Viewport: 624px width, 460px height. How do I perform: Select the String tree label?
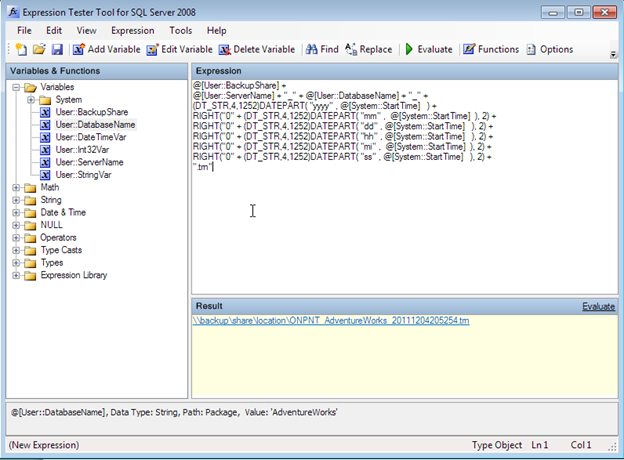51,200
